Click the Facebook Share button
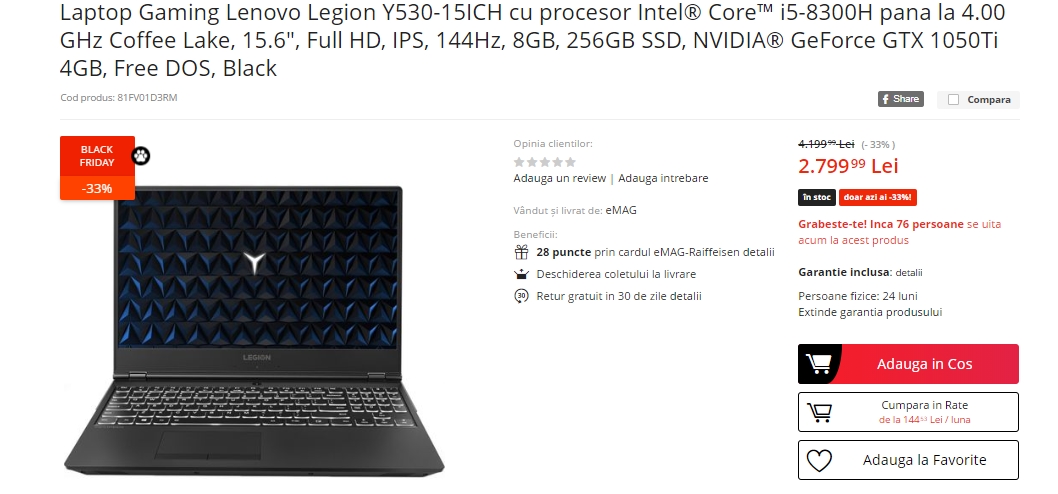 pyautogui.click(x=900, y=99)
